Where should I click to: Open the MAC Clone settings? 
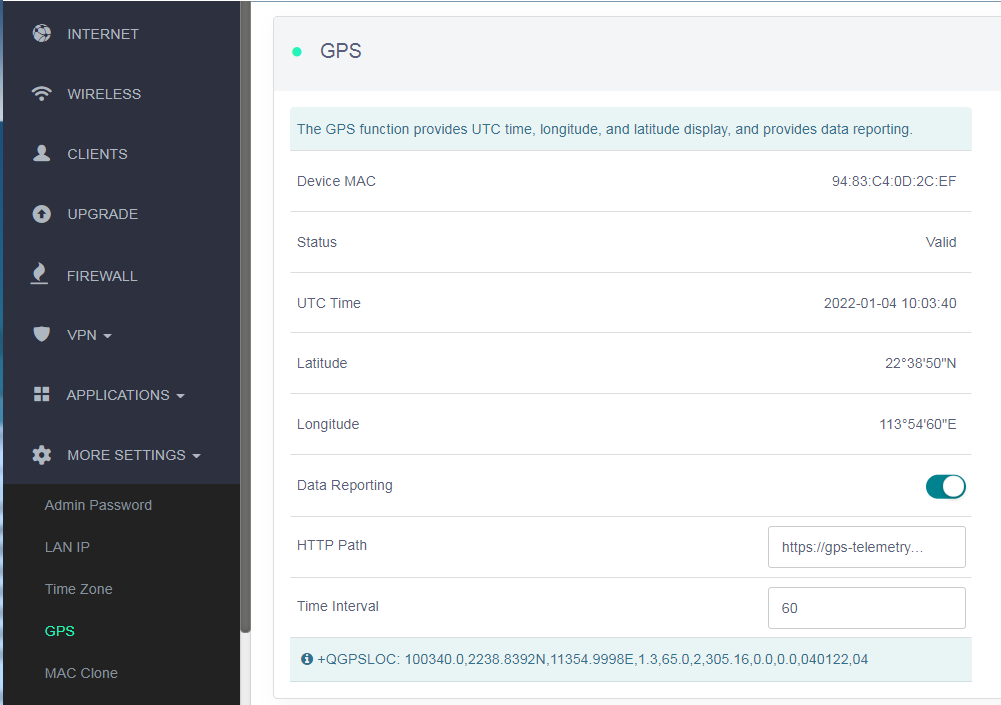(x=81, y=673)
